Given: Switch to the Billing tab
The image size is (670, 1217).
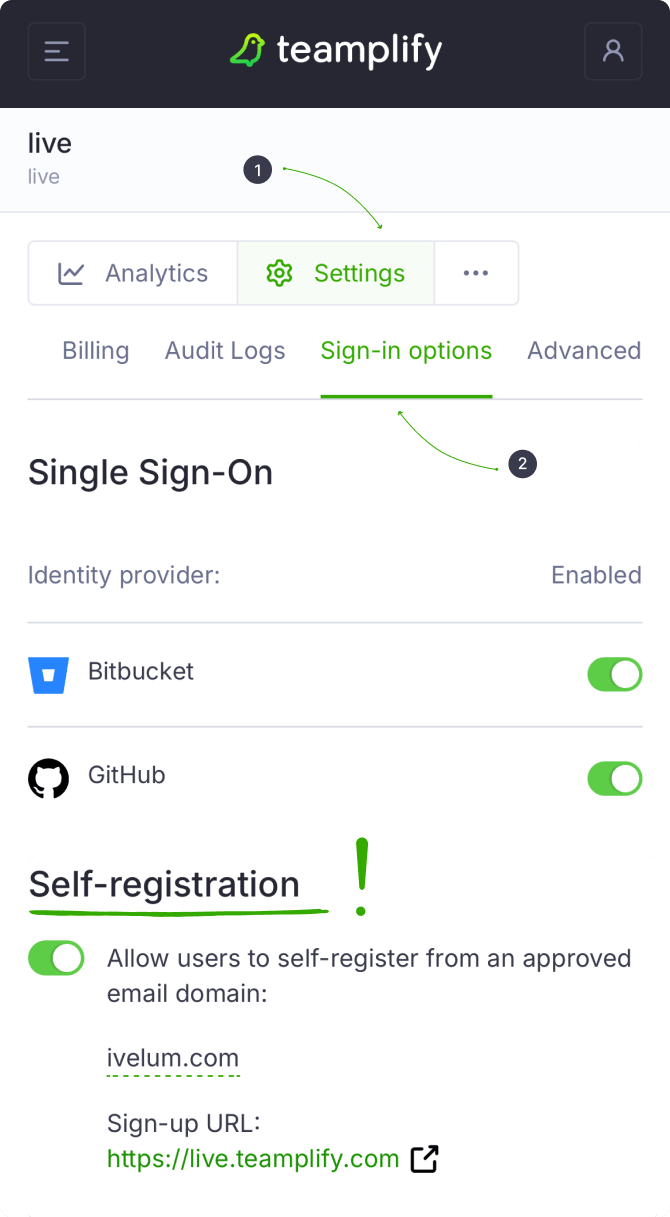Looking at the screenshot, I should [96, 351].
